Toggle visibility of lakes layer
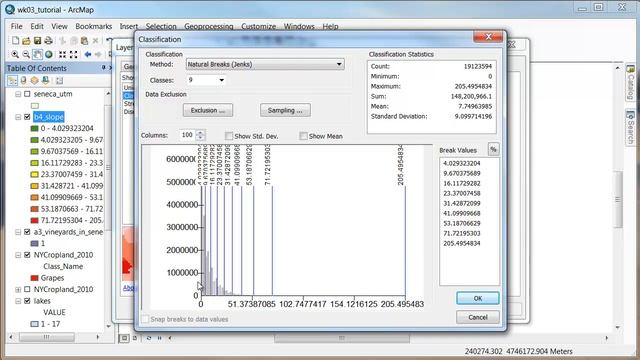Viewport: 640px width, 360px height. 27,301
